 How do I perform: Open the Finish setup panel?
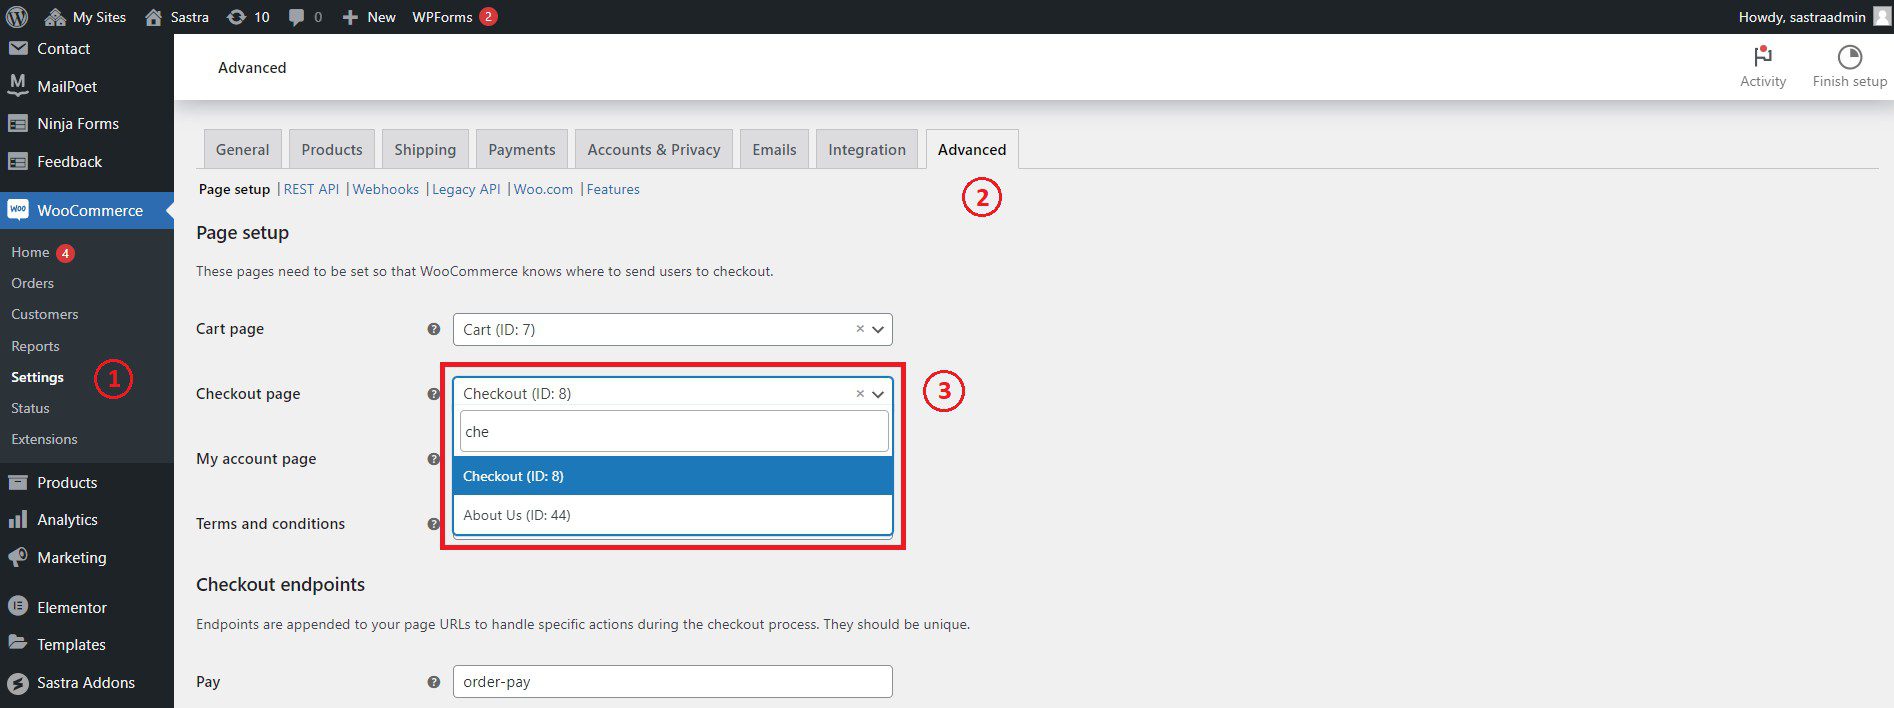(x=1849, y=67)
